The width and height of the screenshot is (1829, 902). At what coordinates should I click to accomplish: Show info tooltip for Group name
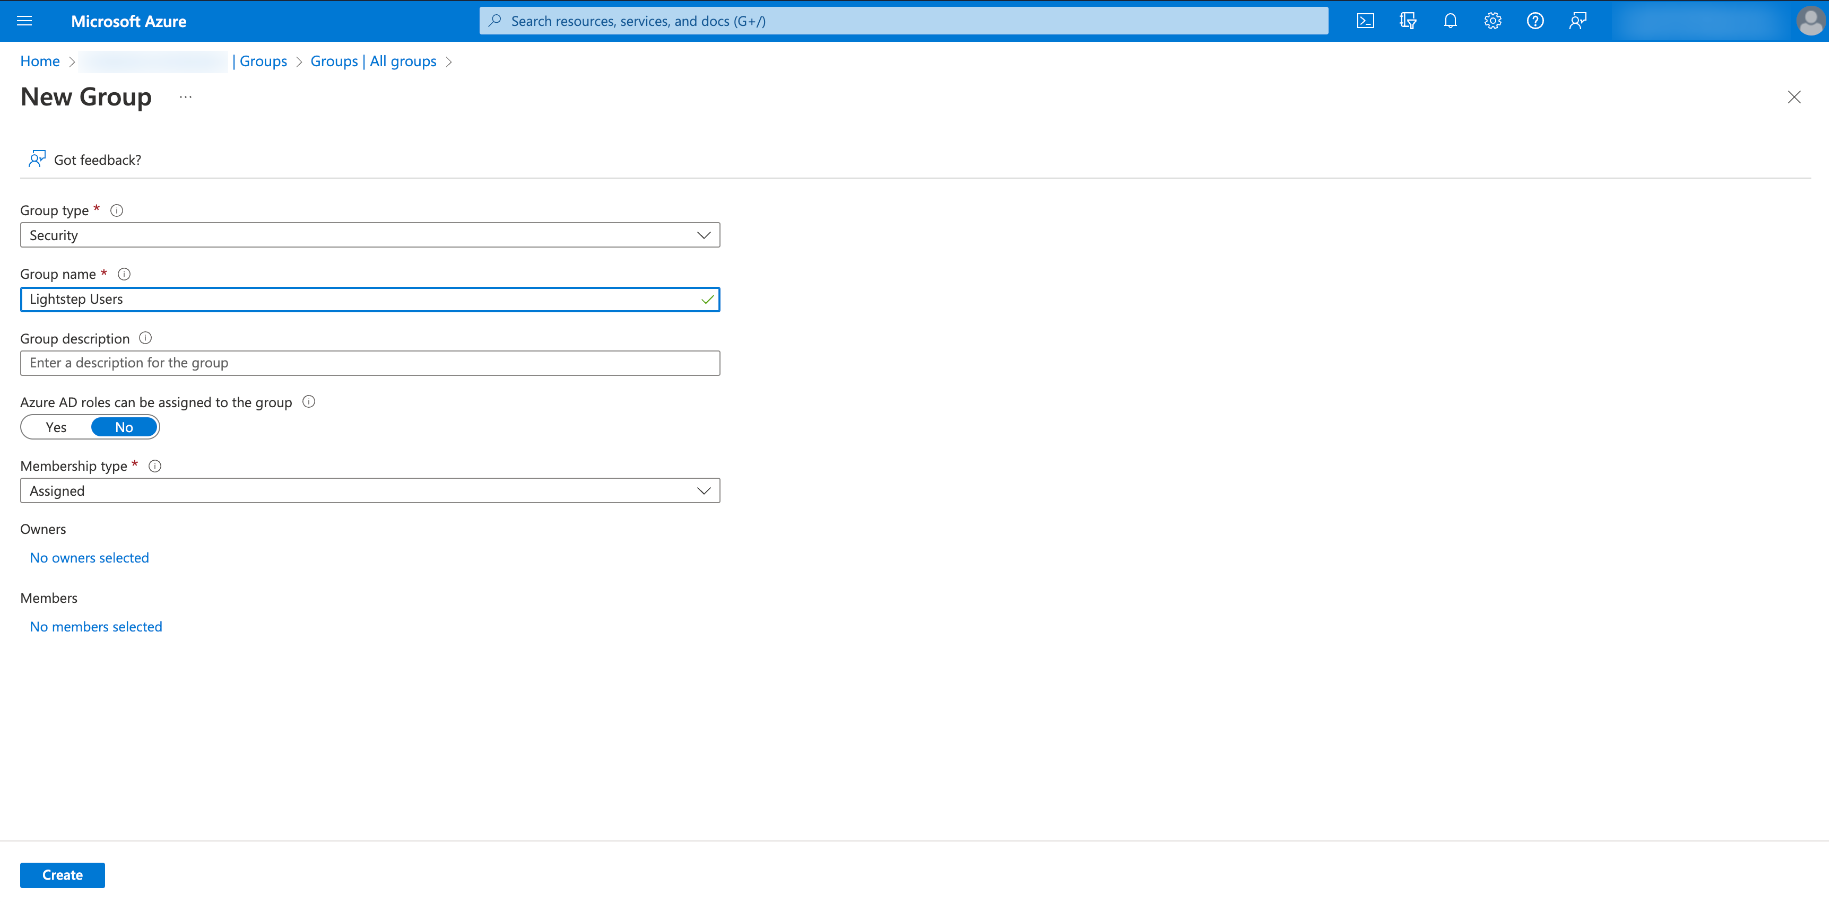(124, 274)
